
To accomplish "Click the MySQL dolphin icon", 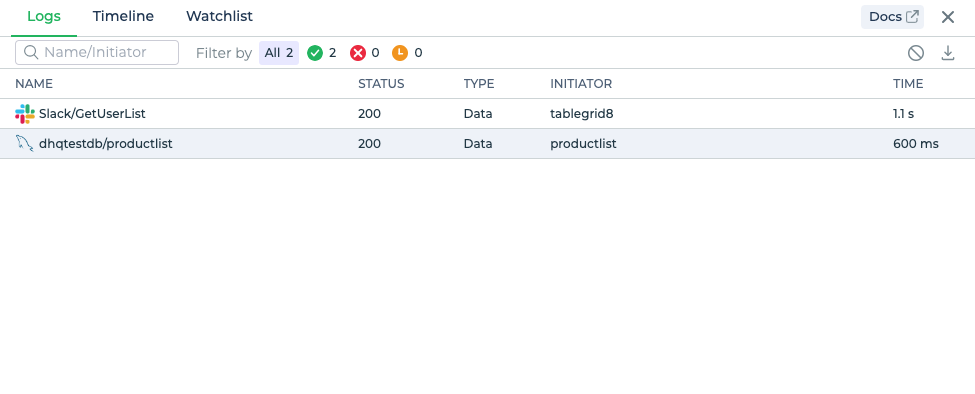I will (x=25, y=144).
